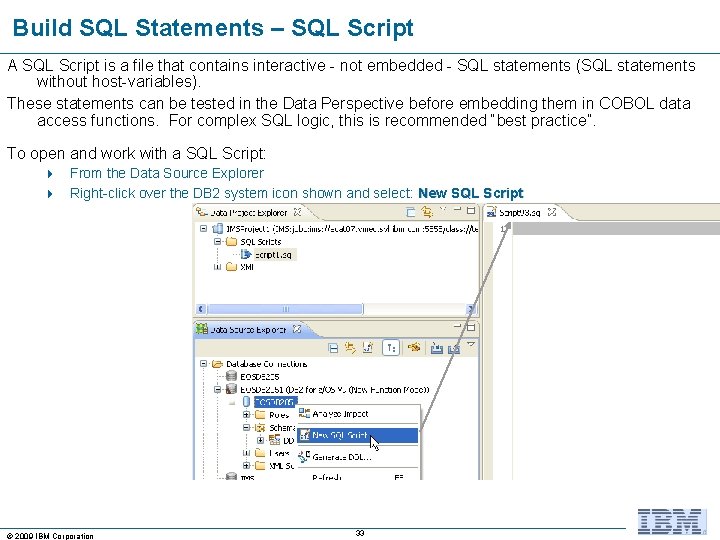This screenshot has width=720, height=540.
Task: Click the script1.sql file icon
Action: 246,254
